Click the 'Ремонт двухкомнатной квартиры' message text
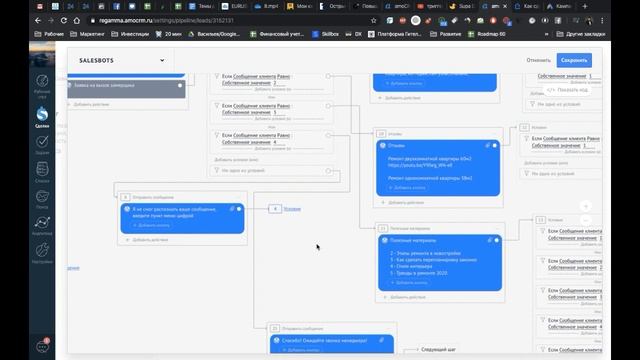The image size is (640, 360). [429, 158]
